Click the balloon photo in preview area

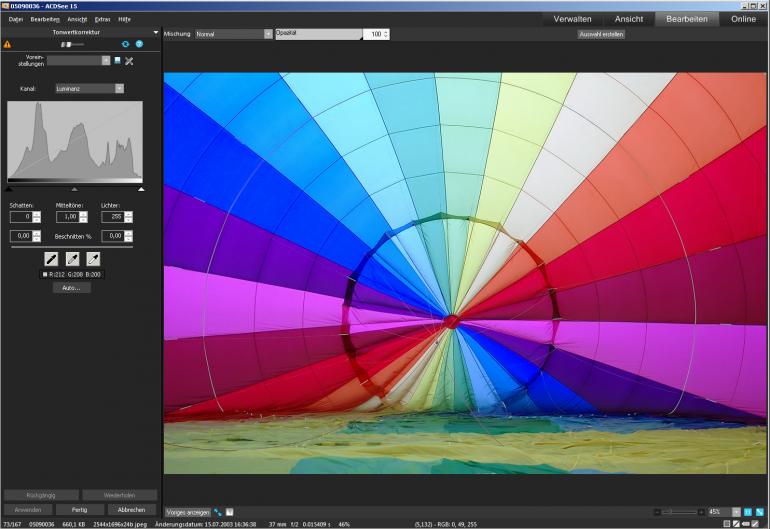[465, 273]
